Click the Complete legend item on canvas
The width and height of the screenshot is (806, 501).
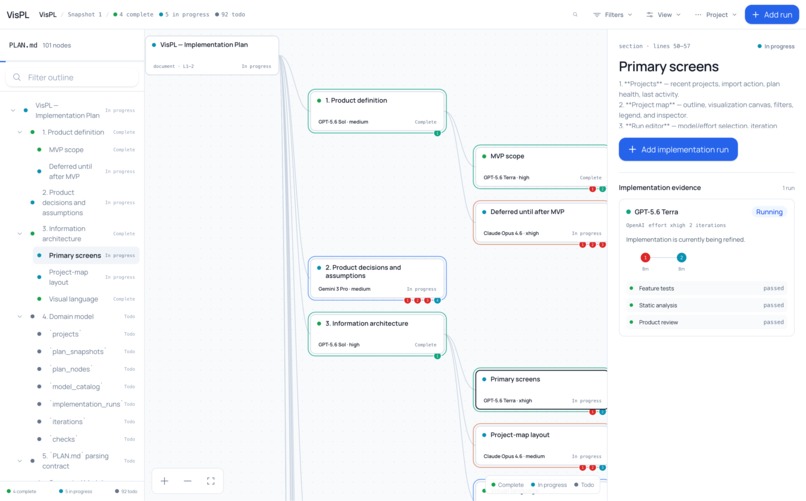click(x=507, y=485)
